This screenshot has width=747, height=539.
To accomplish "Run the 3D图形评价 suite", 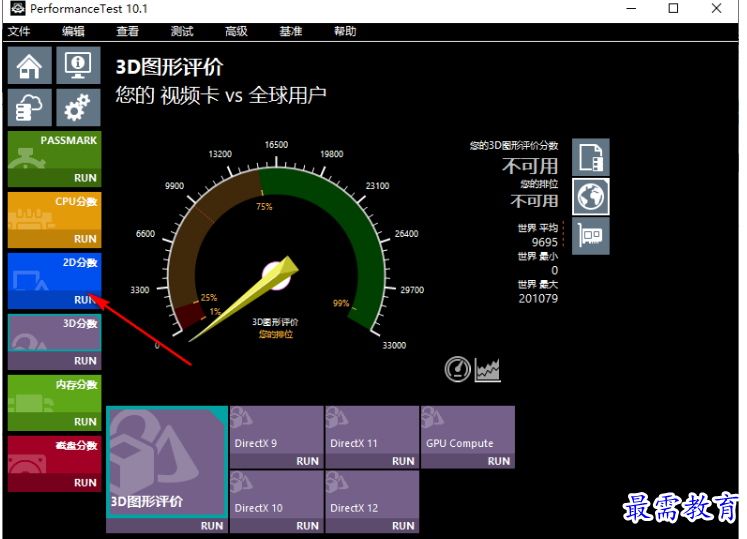I will click(212, 526).
